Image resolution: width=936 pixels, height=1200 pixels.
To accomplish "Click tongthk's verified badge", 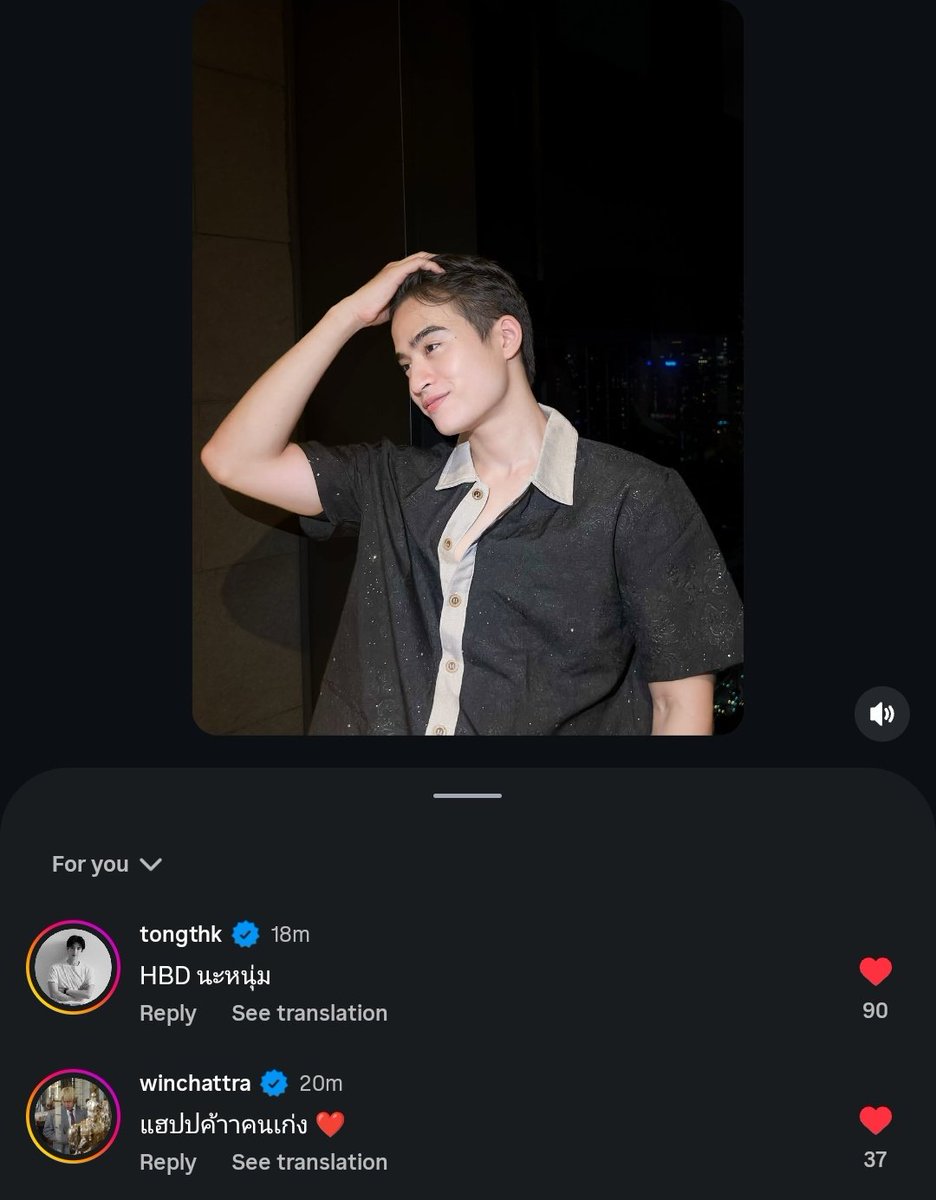I will point(246,935).
